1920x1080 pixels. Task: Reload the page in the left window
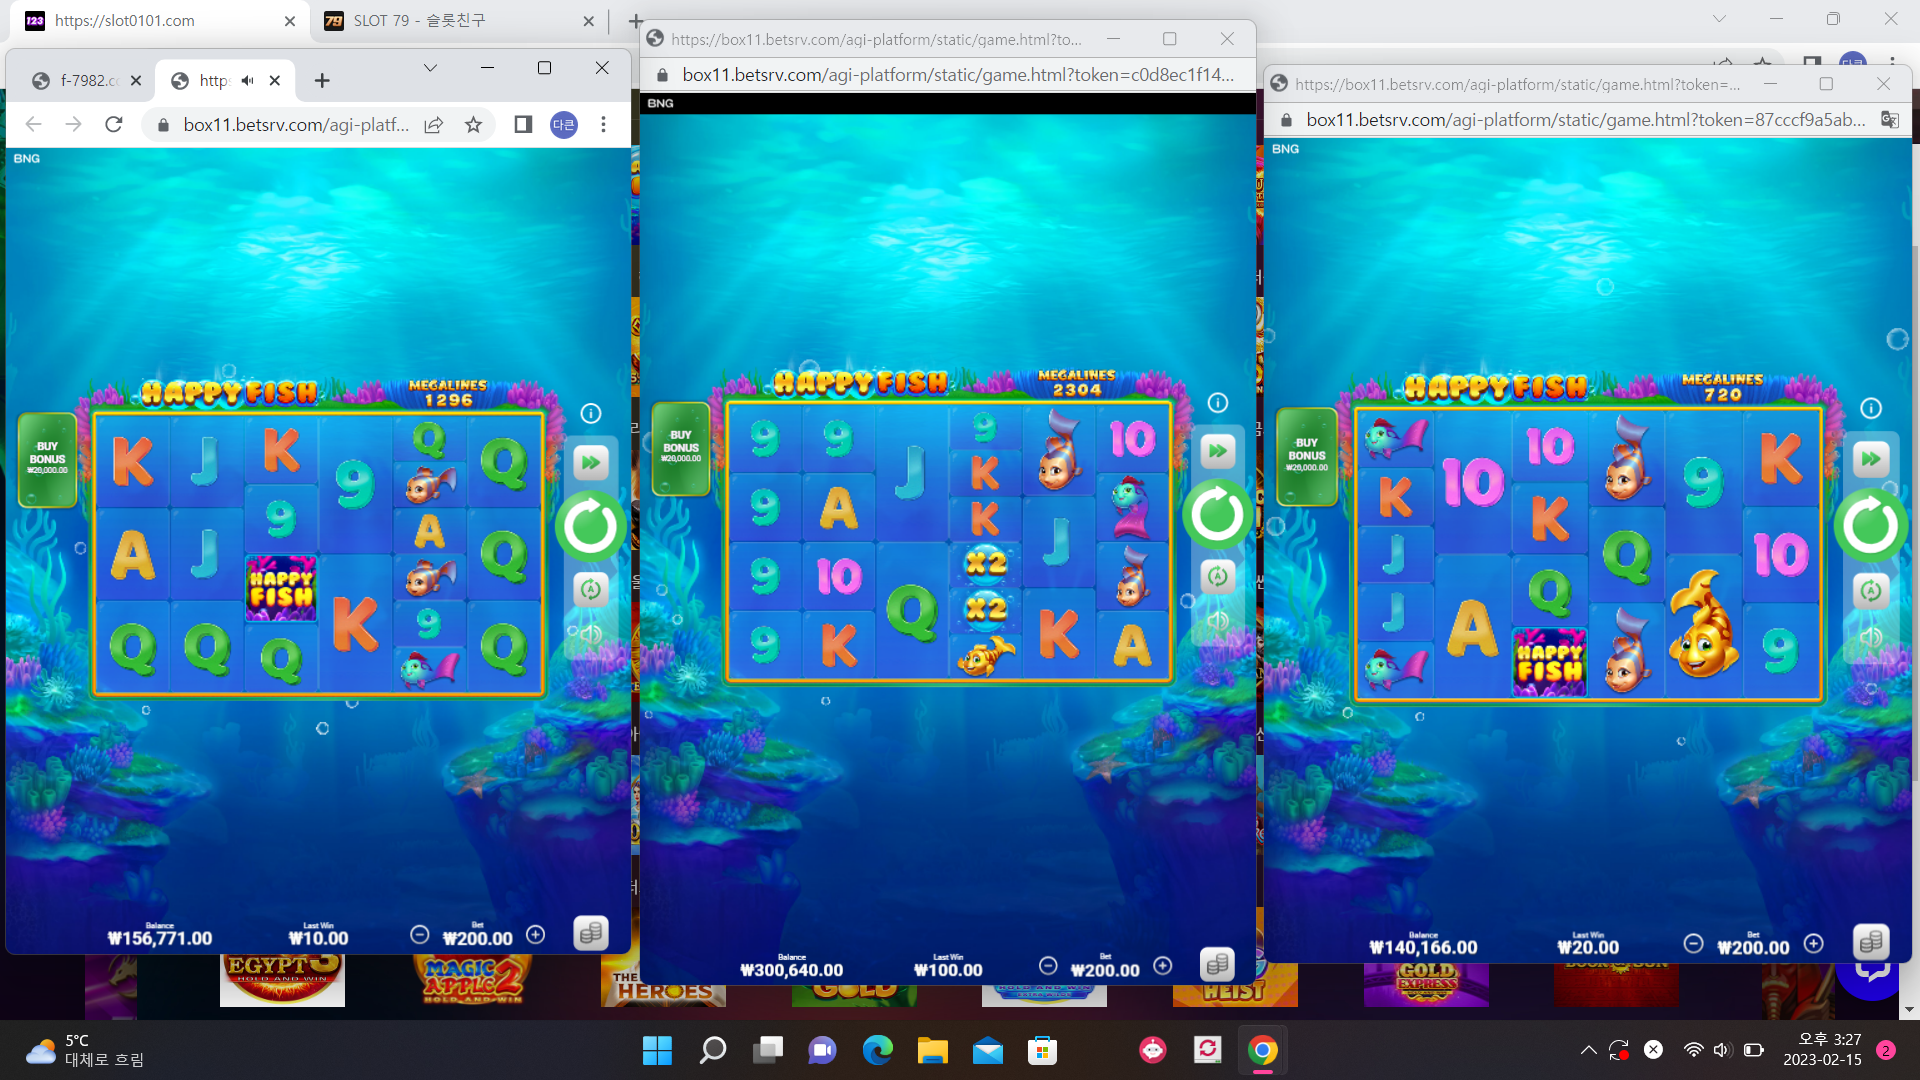[x=114, y=124]
